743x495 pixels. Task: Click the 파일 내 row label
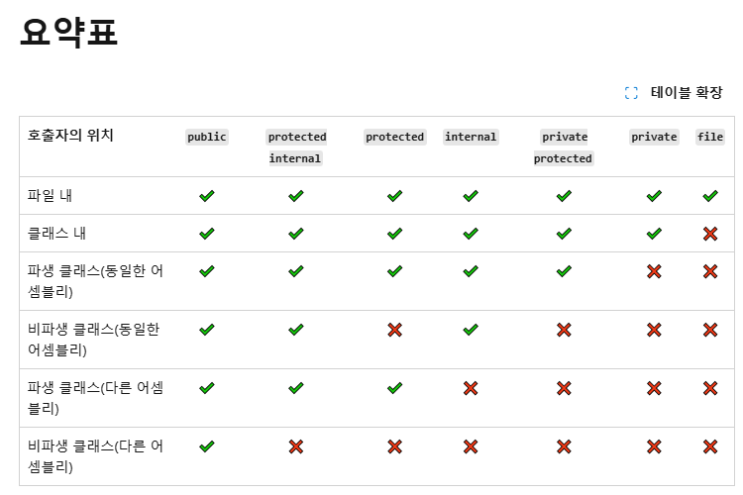(x=50, y=196)
